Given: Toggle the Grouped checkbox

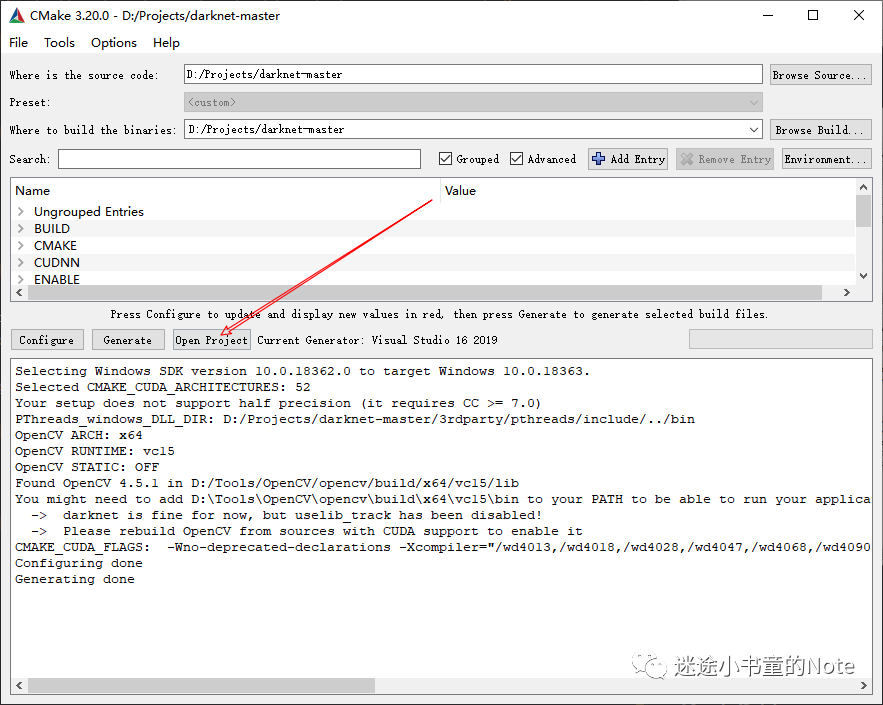Looking at the screenshot, I should point(445,159).
